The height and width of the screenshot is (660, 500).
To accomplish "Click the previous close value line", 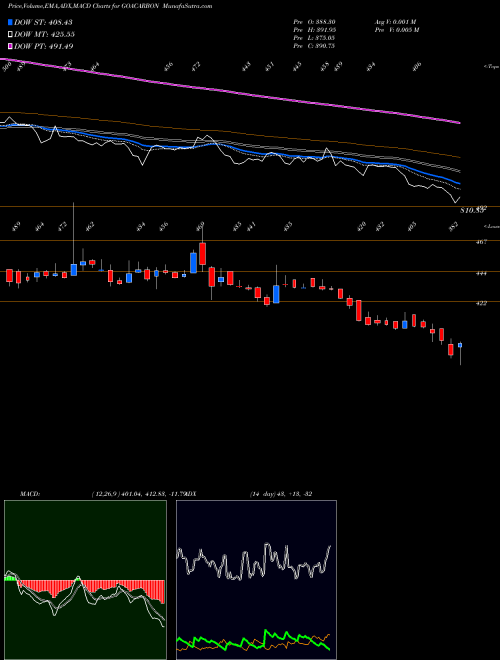I will pyautogui.click(x=314, y=46).
